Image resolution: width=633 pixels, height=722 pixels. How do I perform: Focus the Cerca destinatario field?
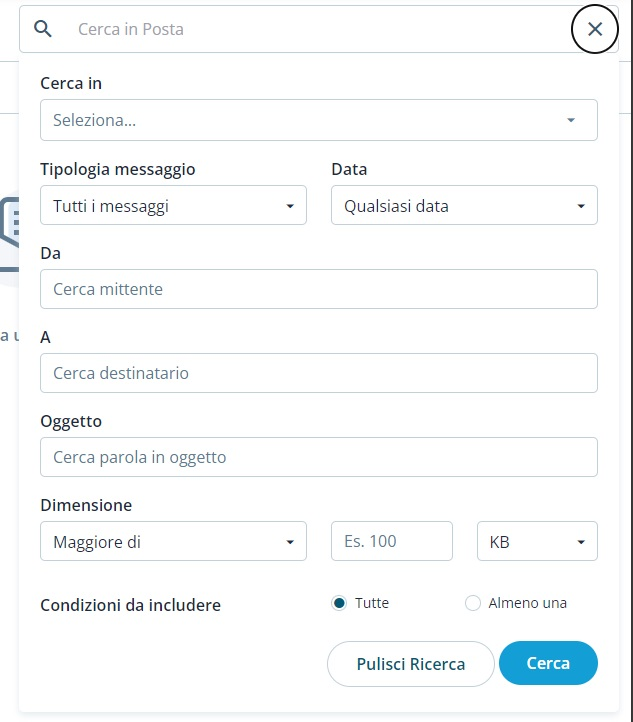pos(318,373)
